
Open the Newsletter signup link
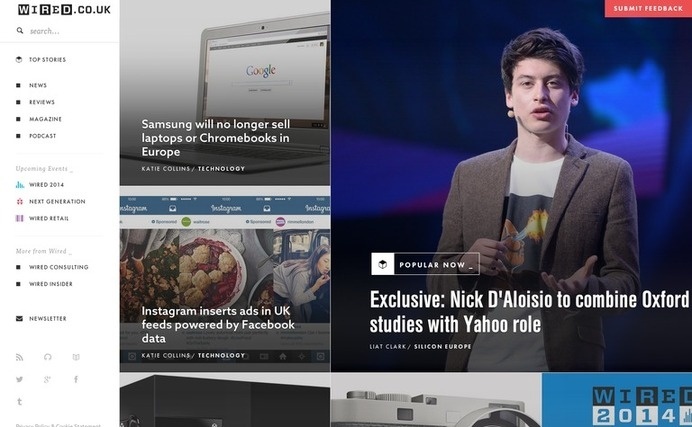pyautogui.click(x=47, y=319)
